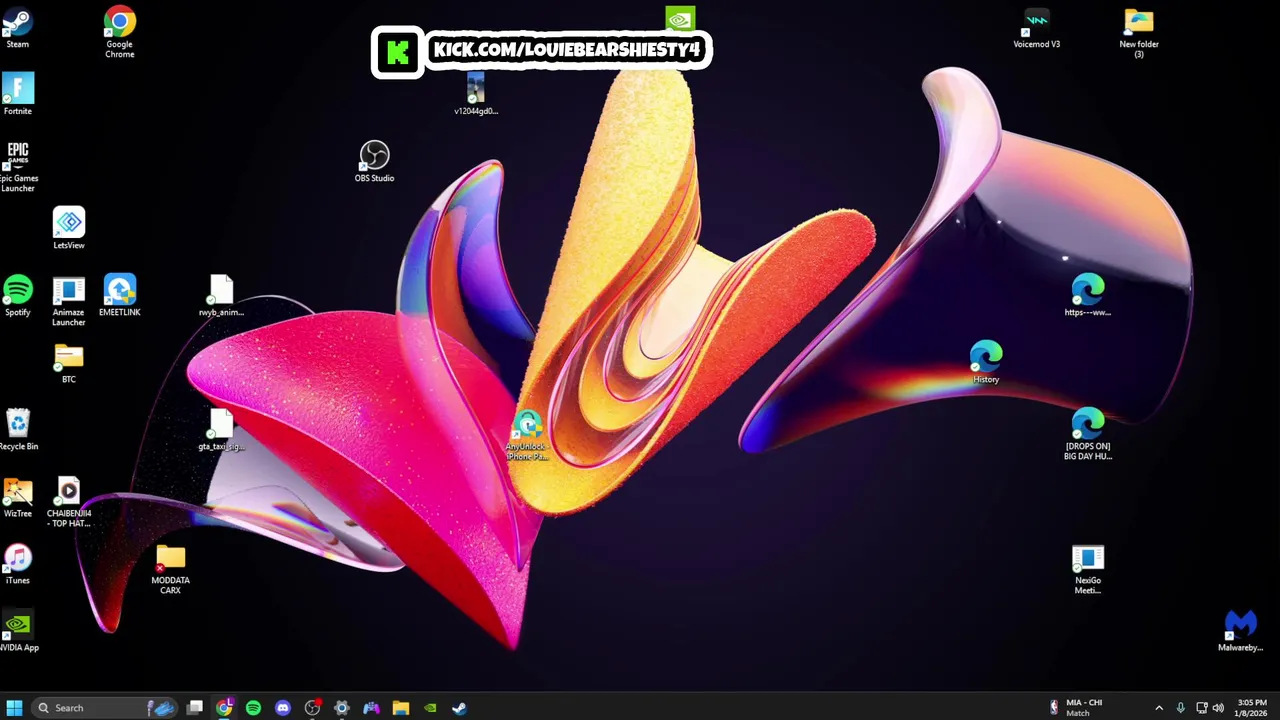The height and width of the screenshot is (720, 1280).
Task: Select the gta_taxi_sig file on desktop
Action: point(221,430)
